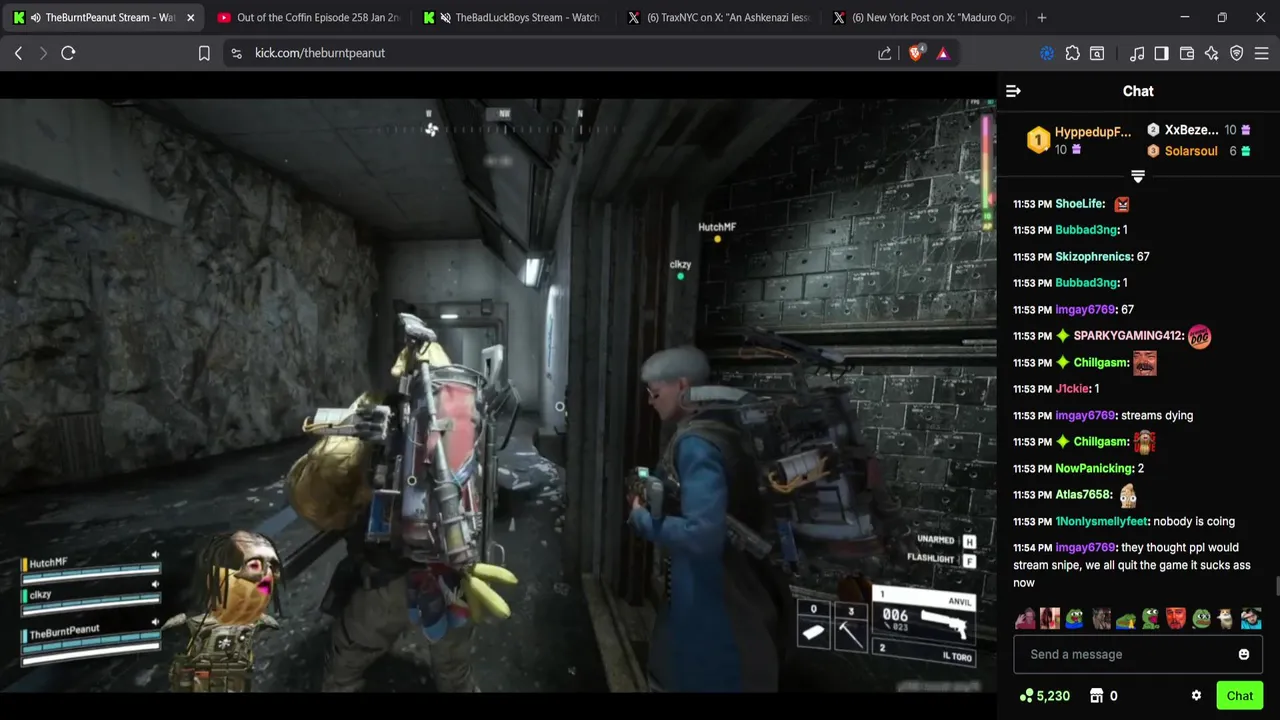Open blue circular extension icon
Image resolution: width=1280 pixels, height=720 pixels.
pos(1047,53)
